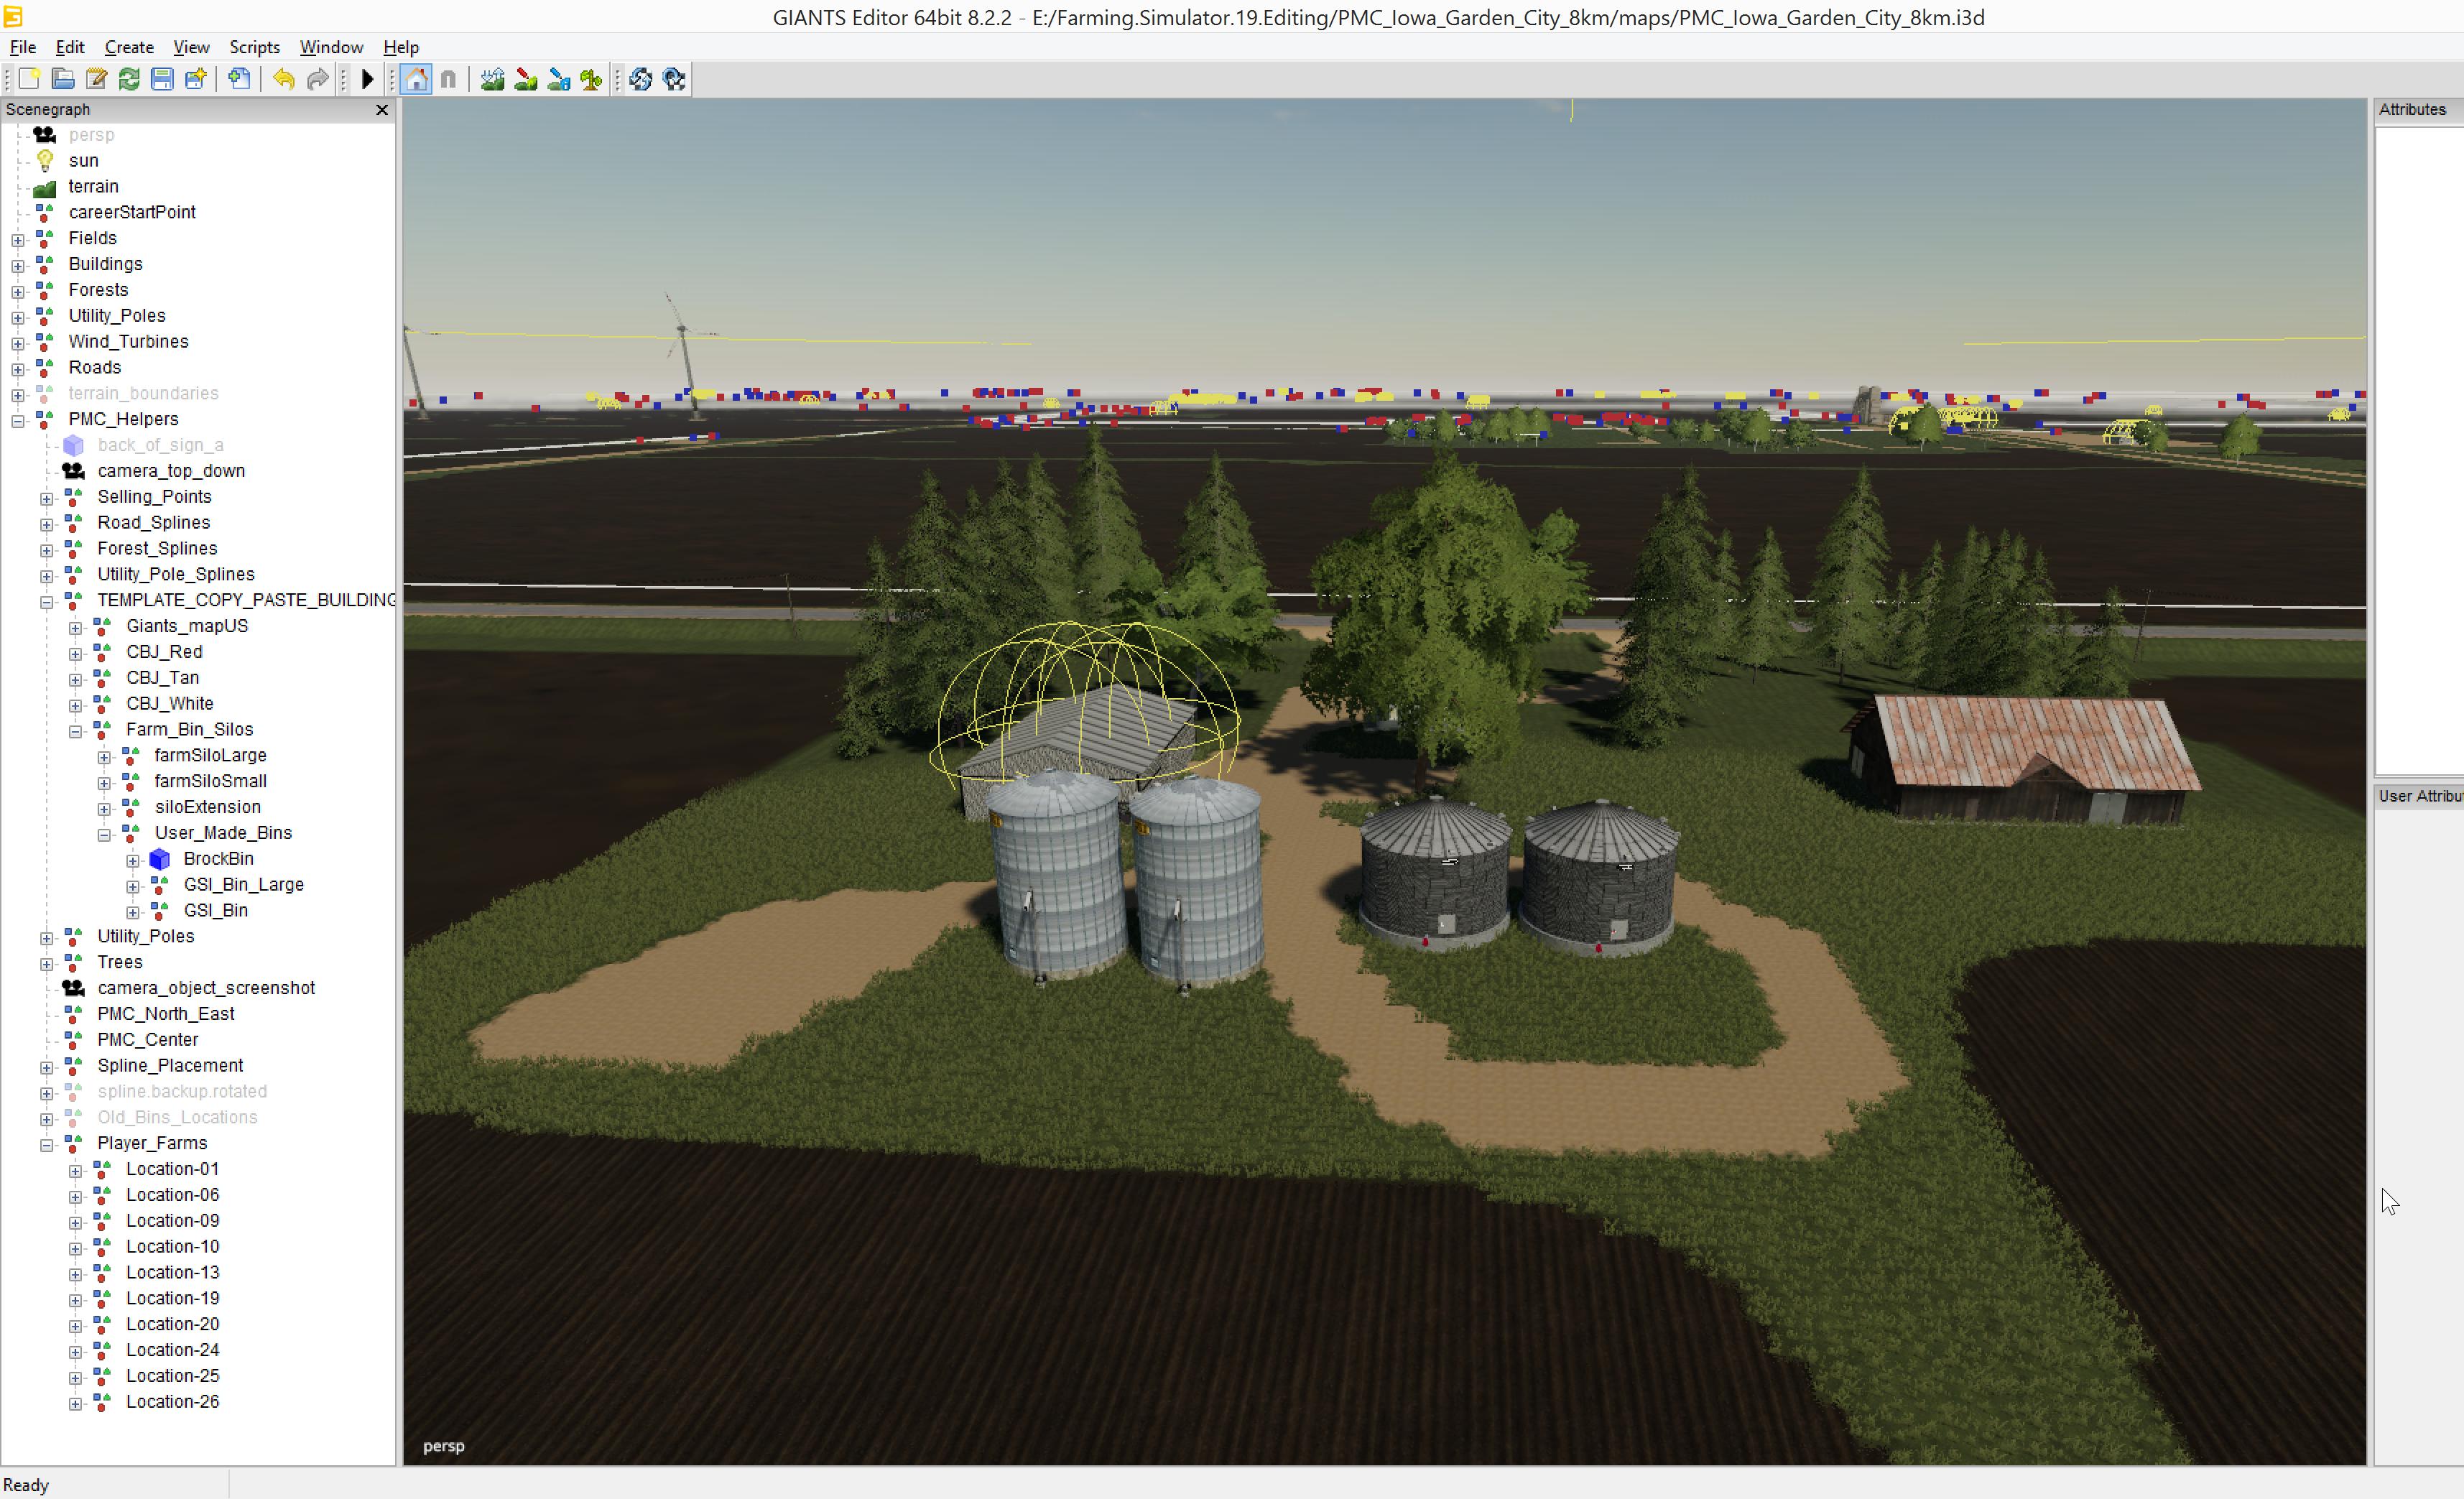
Task: Open the Edit menu
Action: tap(70, 47)
